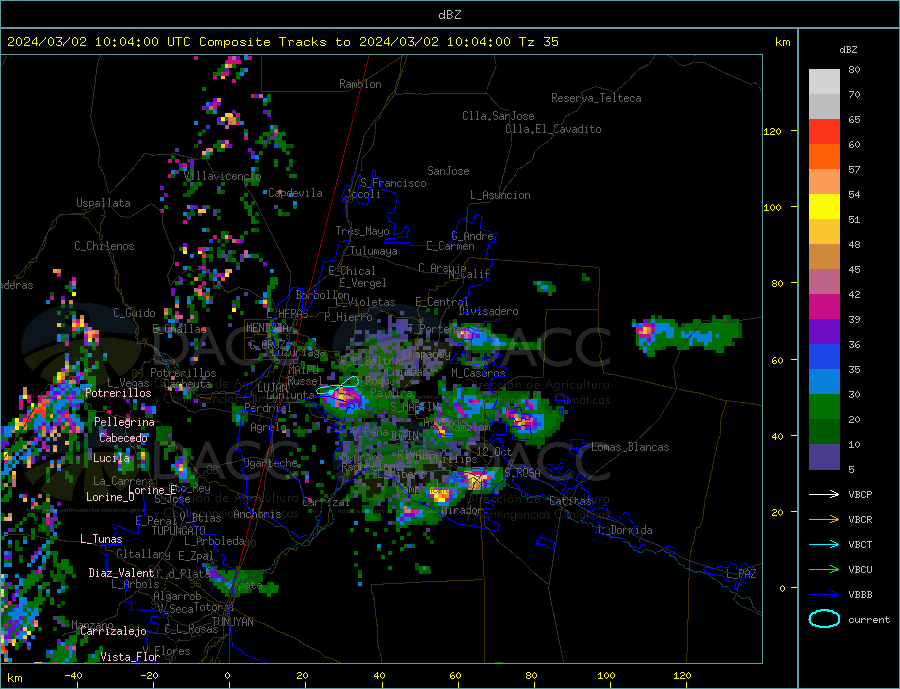Click the 'Uspallata' map label
900x689 pixels.
(x=103, y=203)
